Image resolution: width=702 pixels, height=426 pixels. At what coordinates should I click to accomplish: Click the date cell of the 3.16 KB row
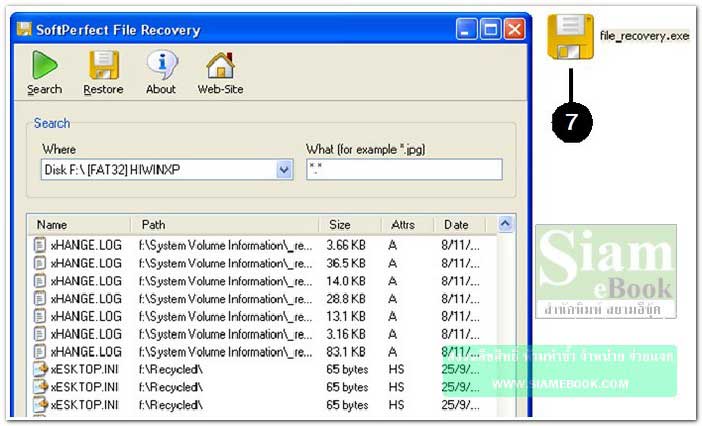pyautogui.click(x=460, y=334)
